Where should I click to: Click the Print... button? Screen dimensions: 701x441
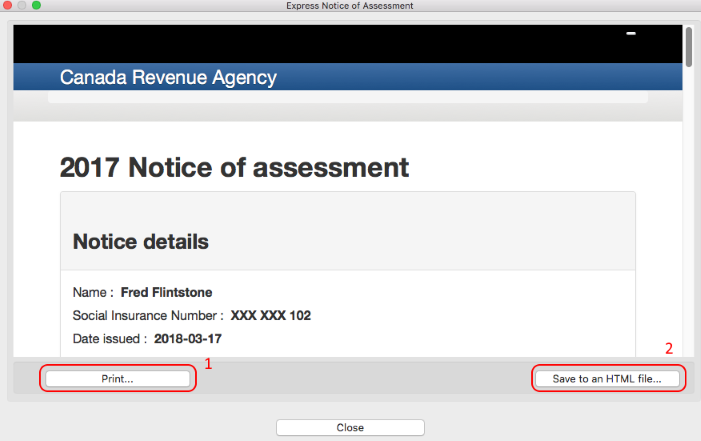click(x=118, y=379)
